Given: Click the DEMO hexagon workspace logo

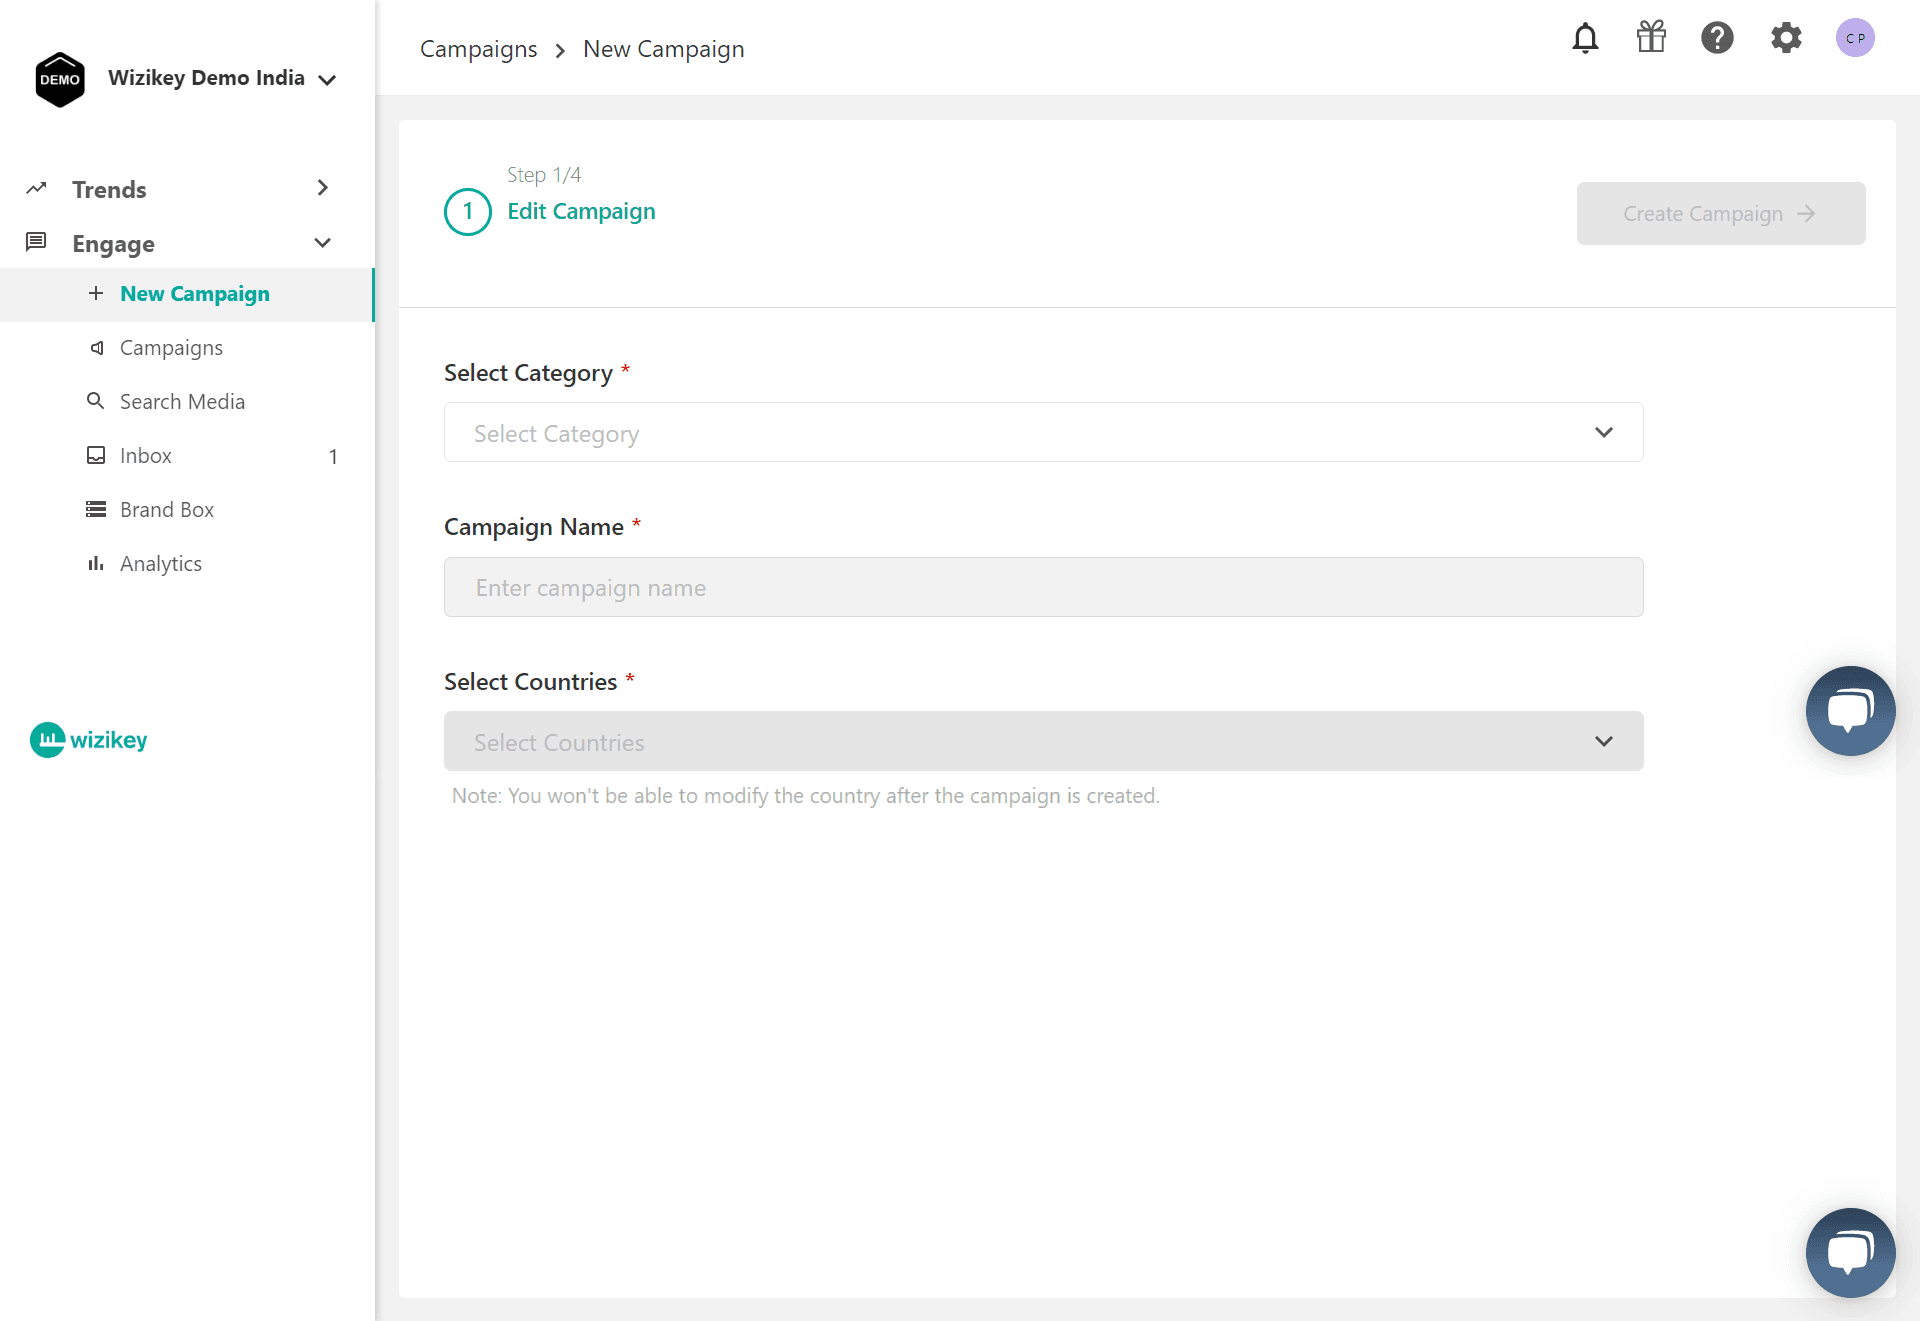Looking at the screenshot, I should [x=60, y=80].
